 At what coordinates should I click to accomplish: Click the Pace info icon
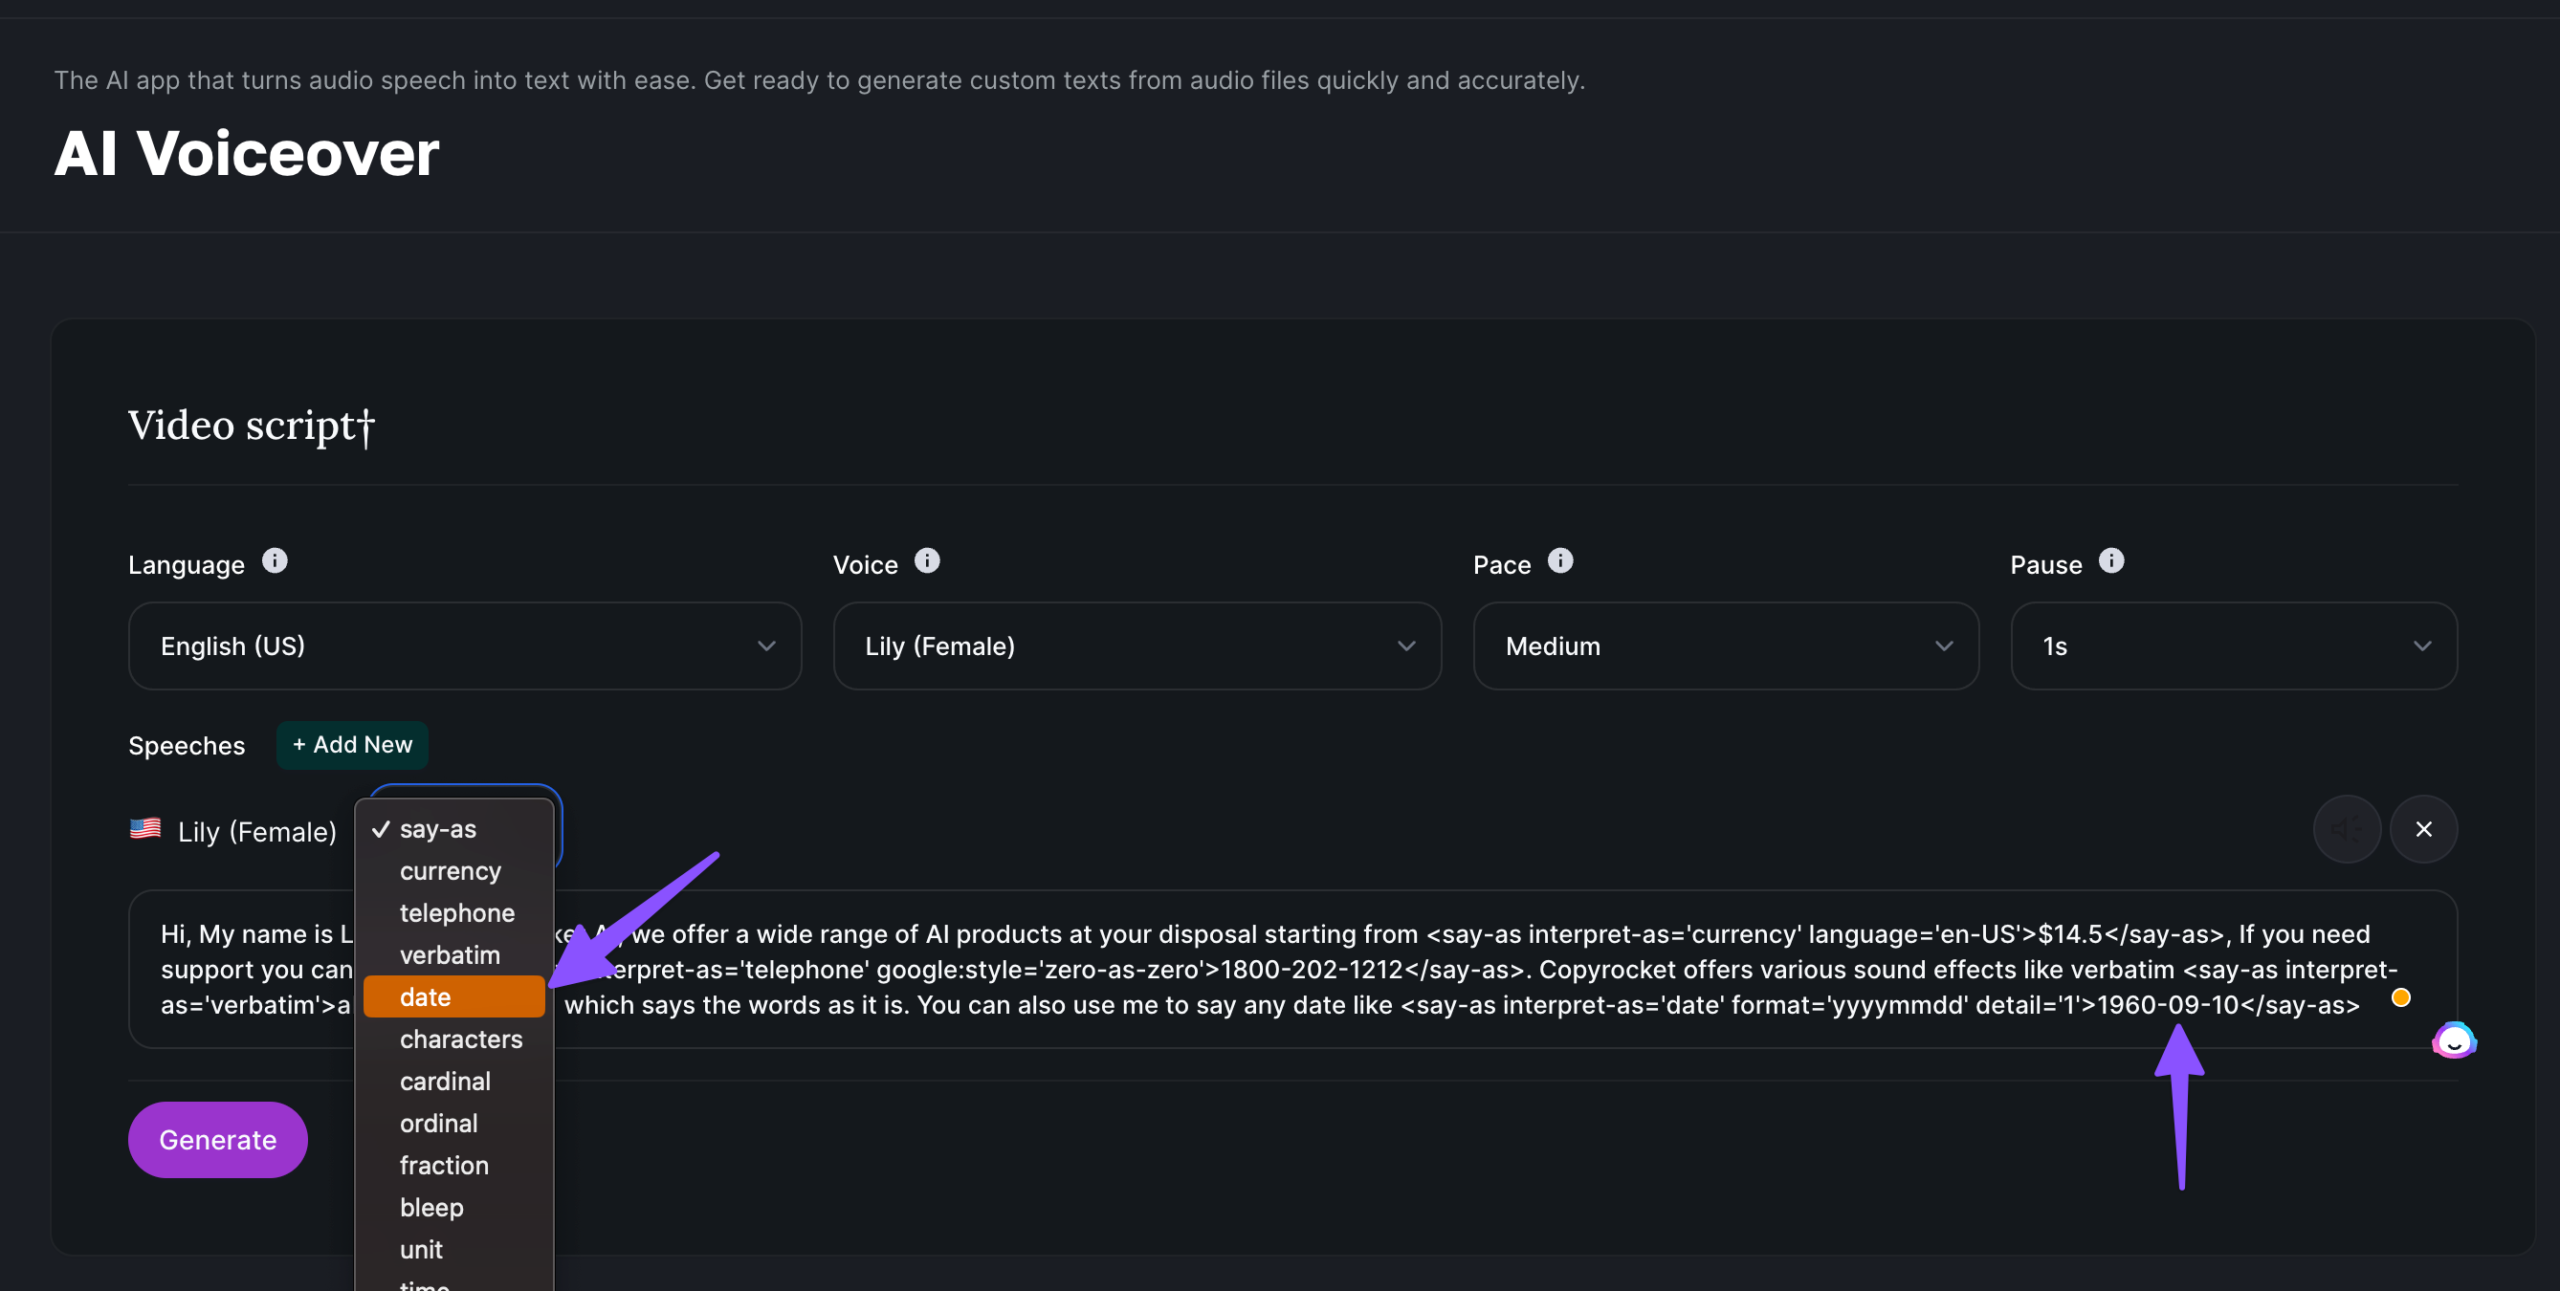coord(1560,561)
